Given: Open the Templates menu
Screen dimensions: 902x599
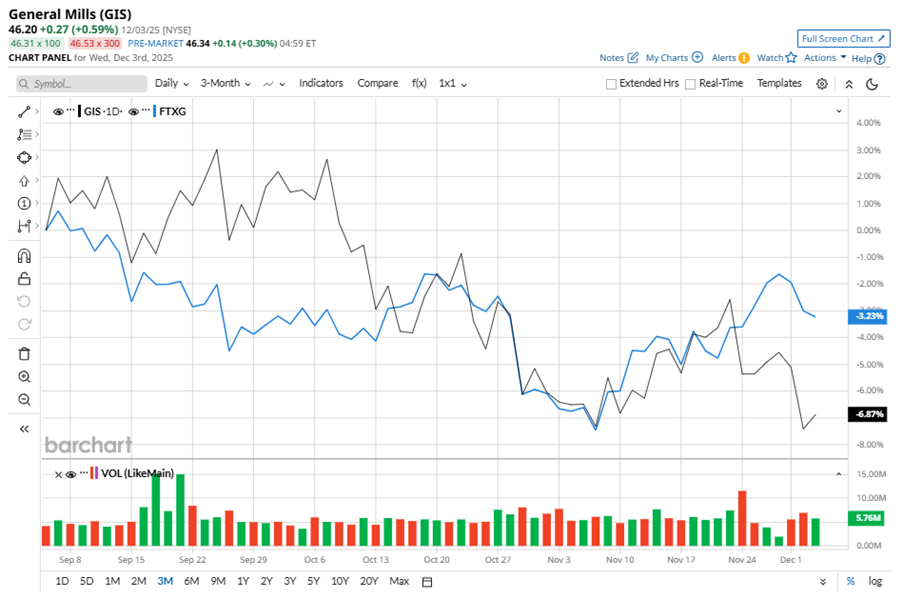Looking at the screenshot, I should click(x=779, y=83).
